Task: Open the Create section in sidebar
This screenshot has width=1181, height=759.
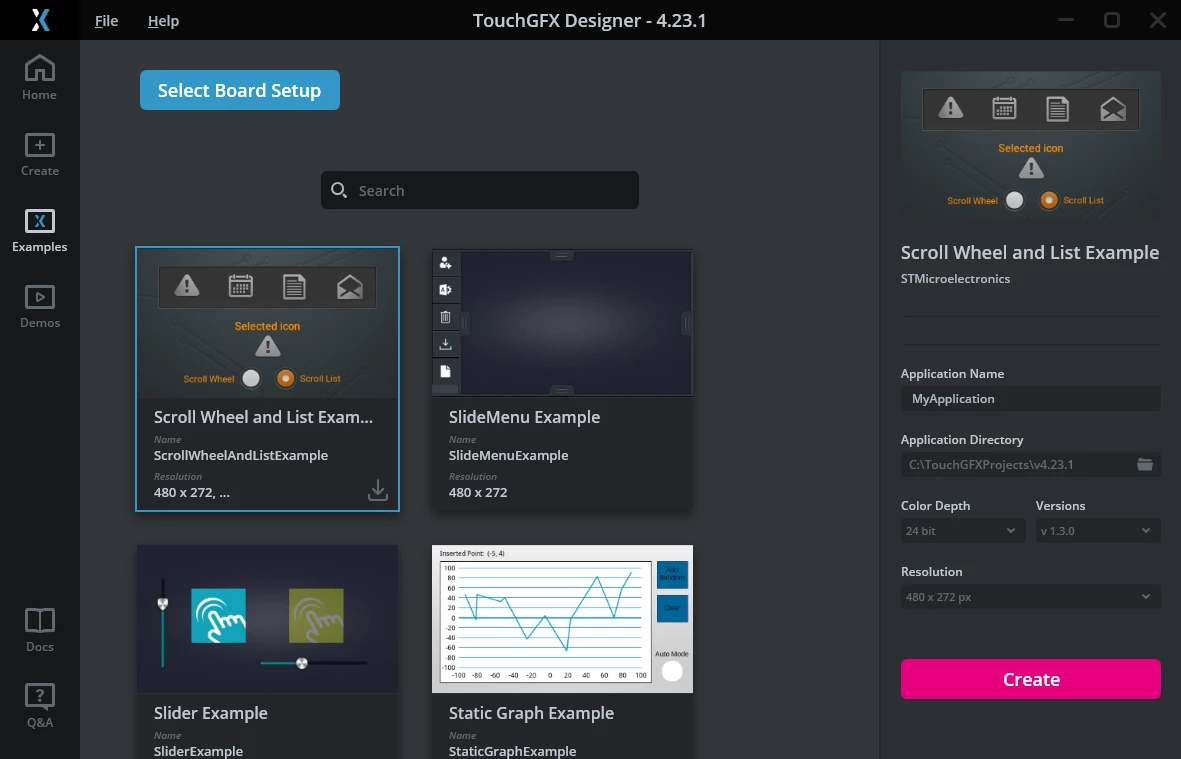Action: tap(39, 145)
